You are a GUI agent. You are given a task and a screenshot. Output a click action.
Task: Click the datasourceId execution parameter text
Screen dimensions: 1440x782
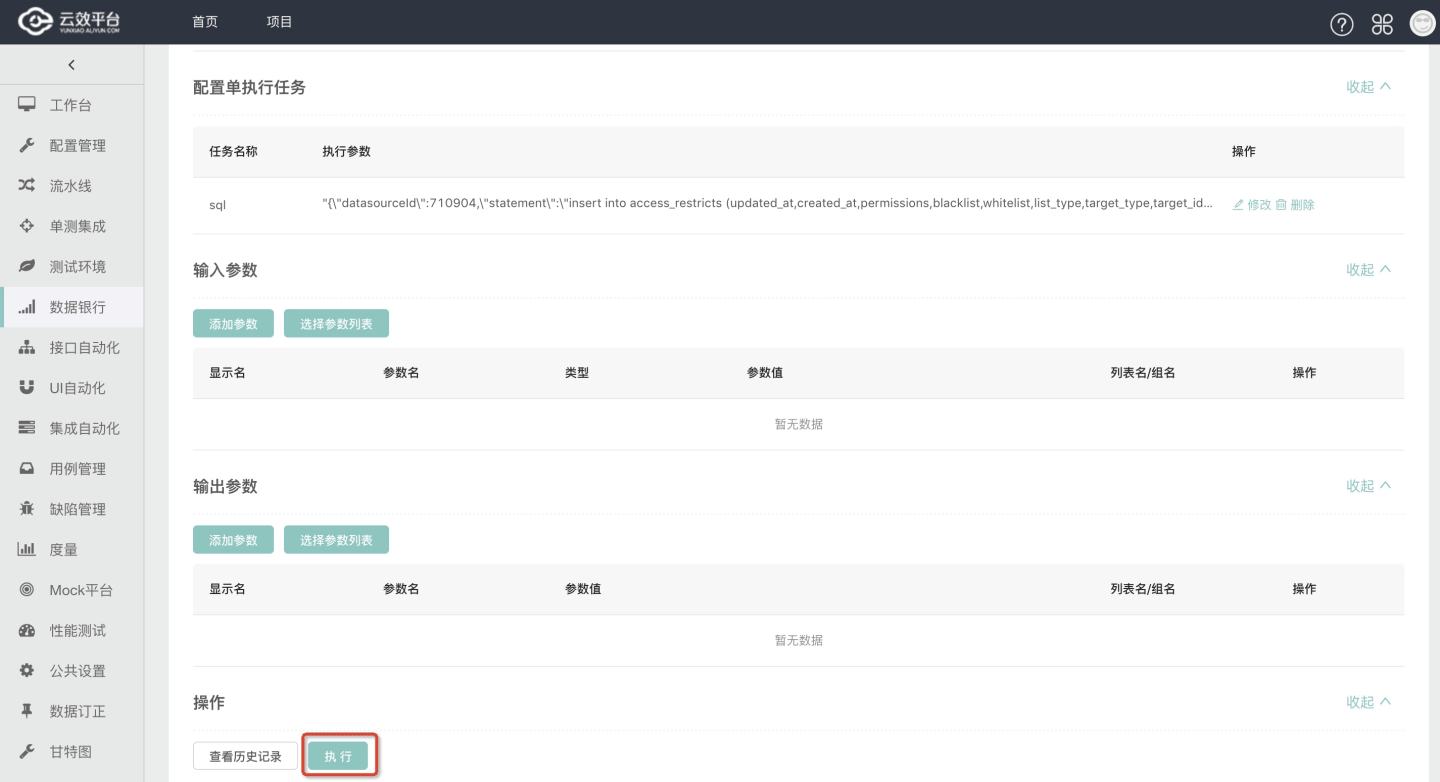pyautogui.click(x=768, y=204)
